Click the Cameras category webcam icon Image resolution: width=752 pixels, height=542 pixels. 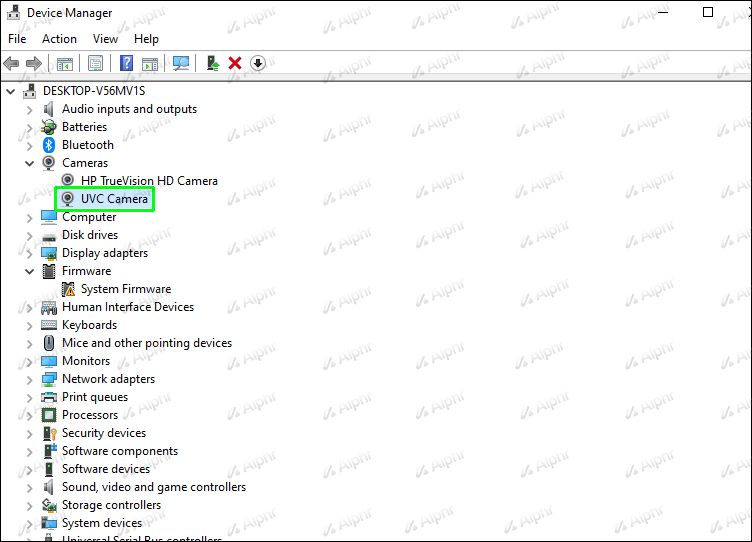48,163
